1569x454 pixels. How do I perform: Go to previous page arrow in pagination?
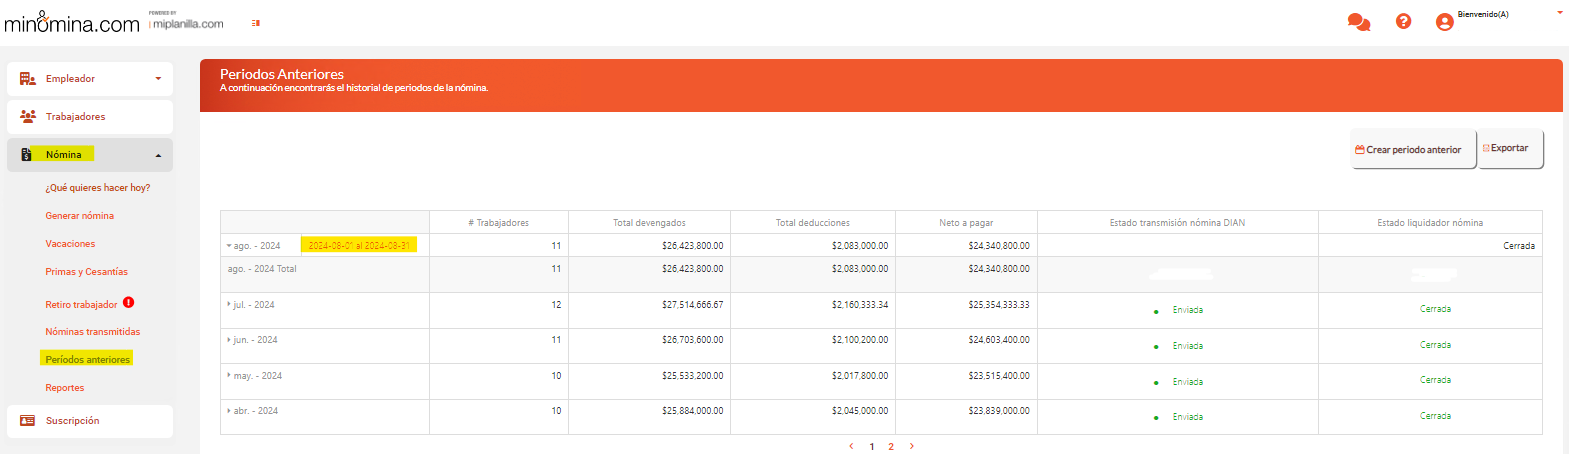pos(851,446)
